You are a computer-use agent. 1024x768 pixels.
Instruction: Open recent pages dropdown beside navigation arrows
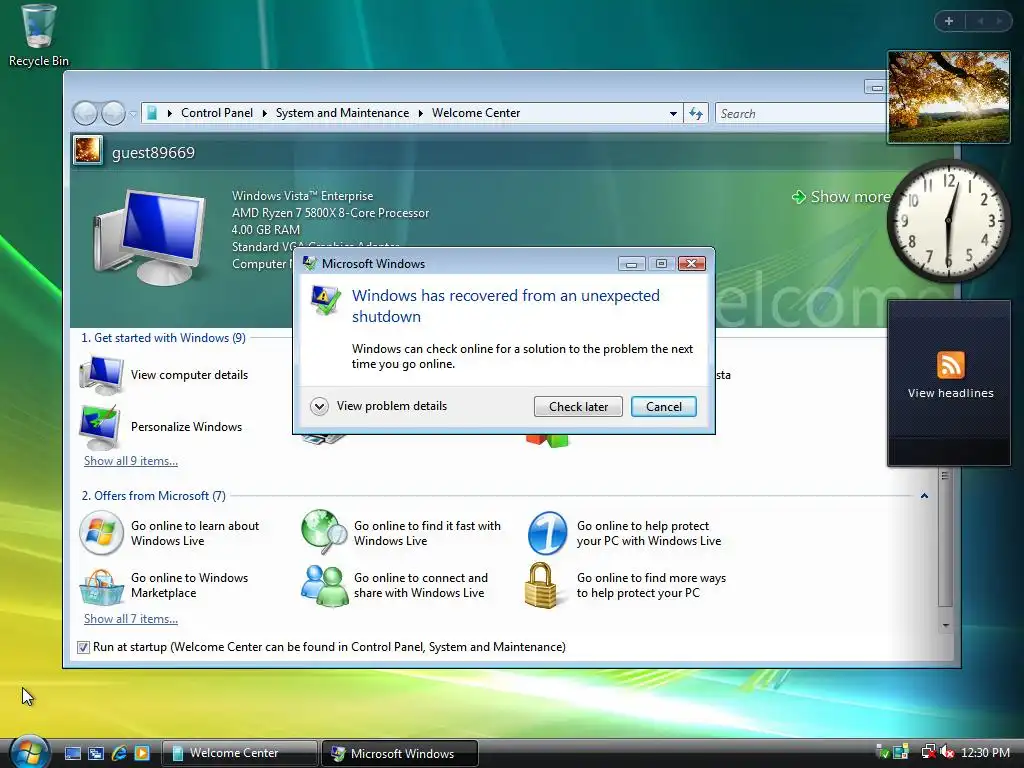pyautogui.click(x=133, y=114)
